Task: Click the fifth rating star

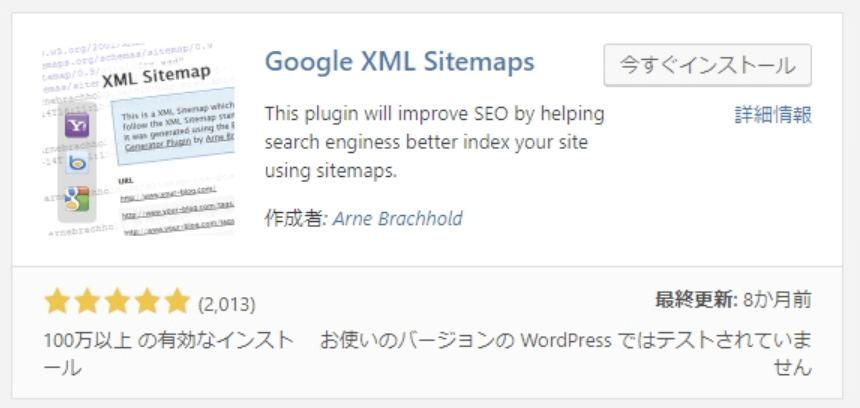Action: 177,302
